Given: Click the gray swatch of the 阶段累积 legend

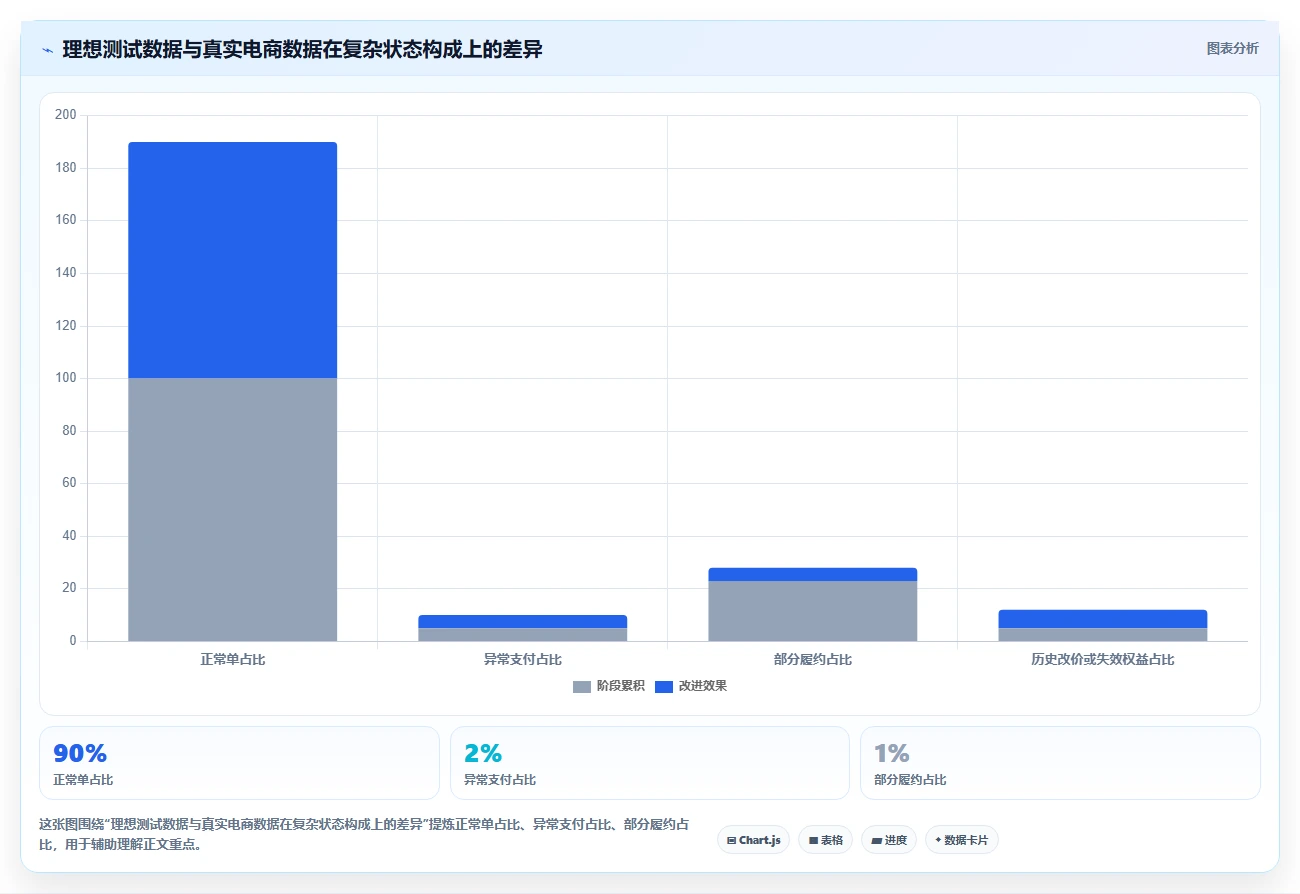Looking at the screenshot, I should [582, 687].
